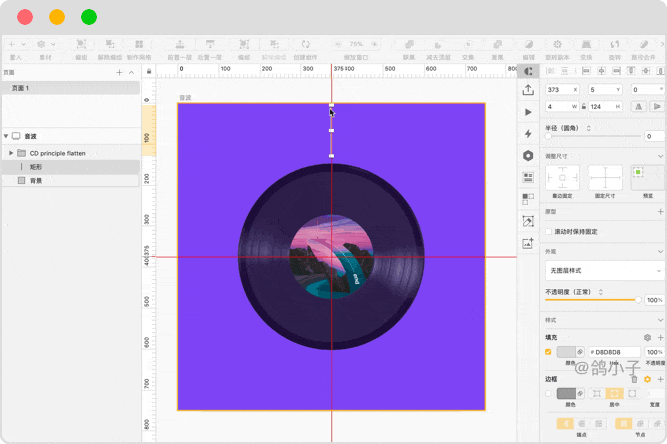
Task: Enable the 滚动时保持固定 checkbox
Action: point(549,232)
